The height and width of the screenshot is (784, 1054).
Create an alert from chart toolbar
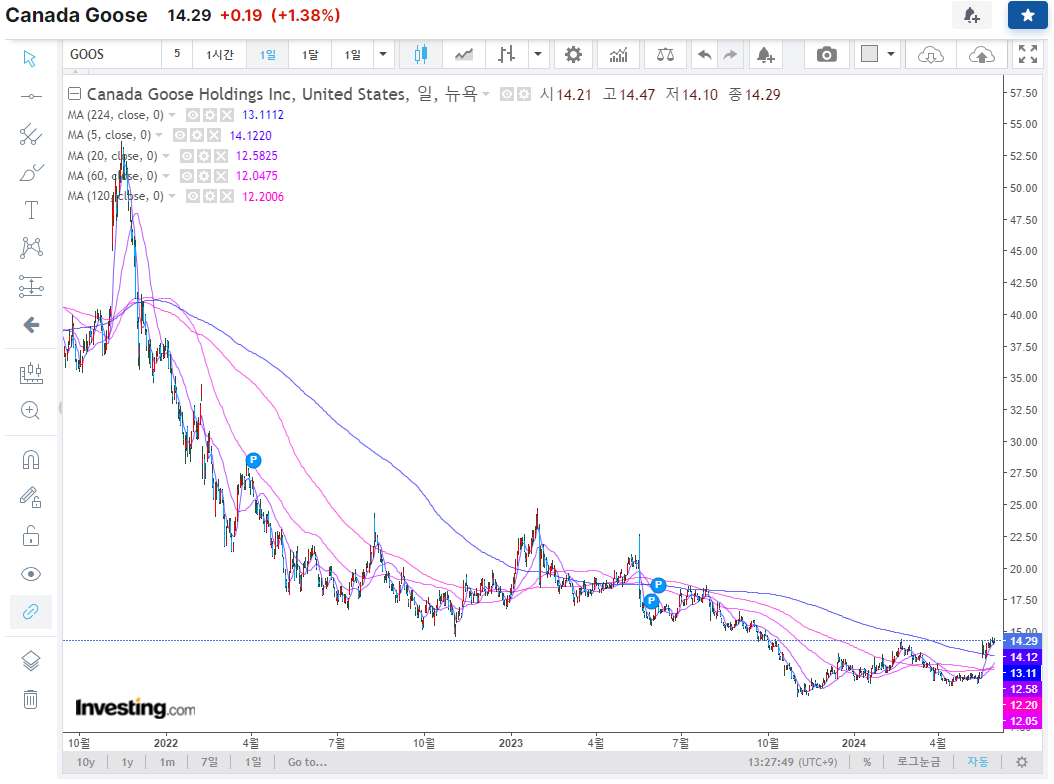766,54
